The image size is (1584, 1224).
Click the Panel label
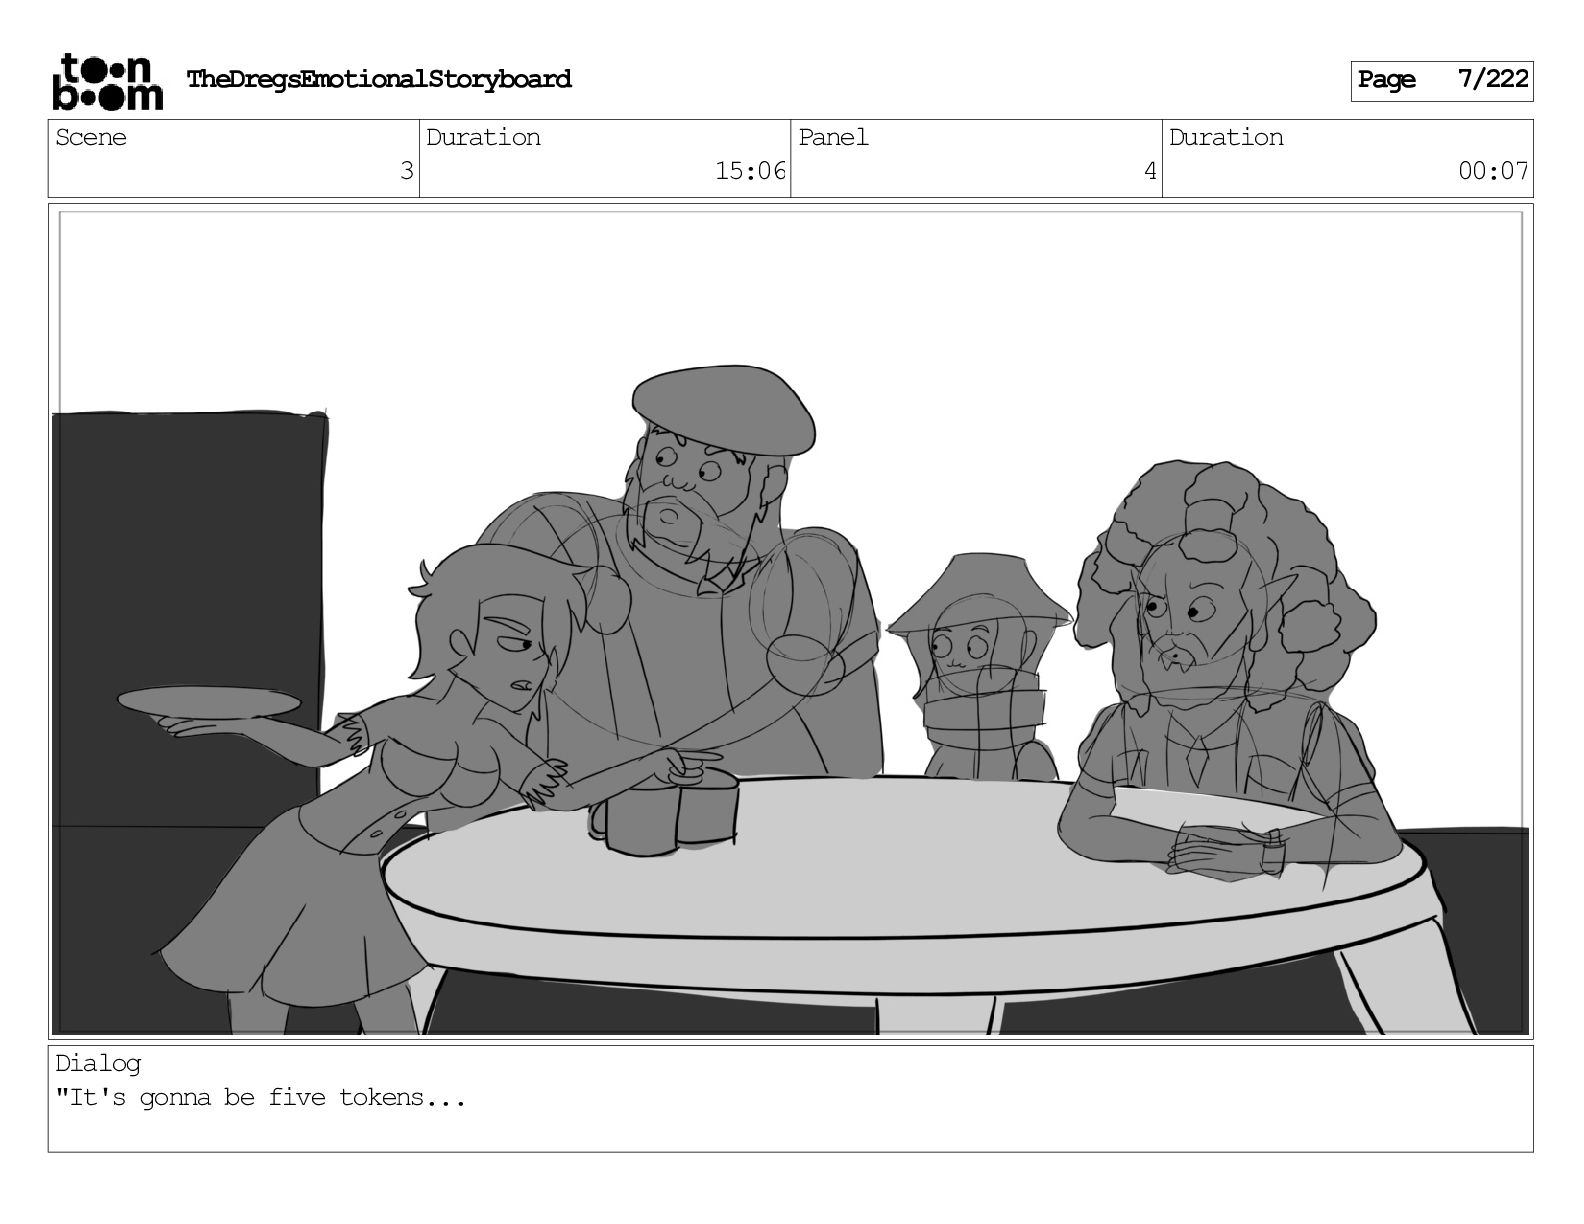coord(833,137)
